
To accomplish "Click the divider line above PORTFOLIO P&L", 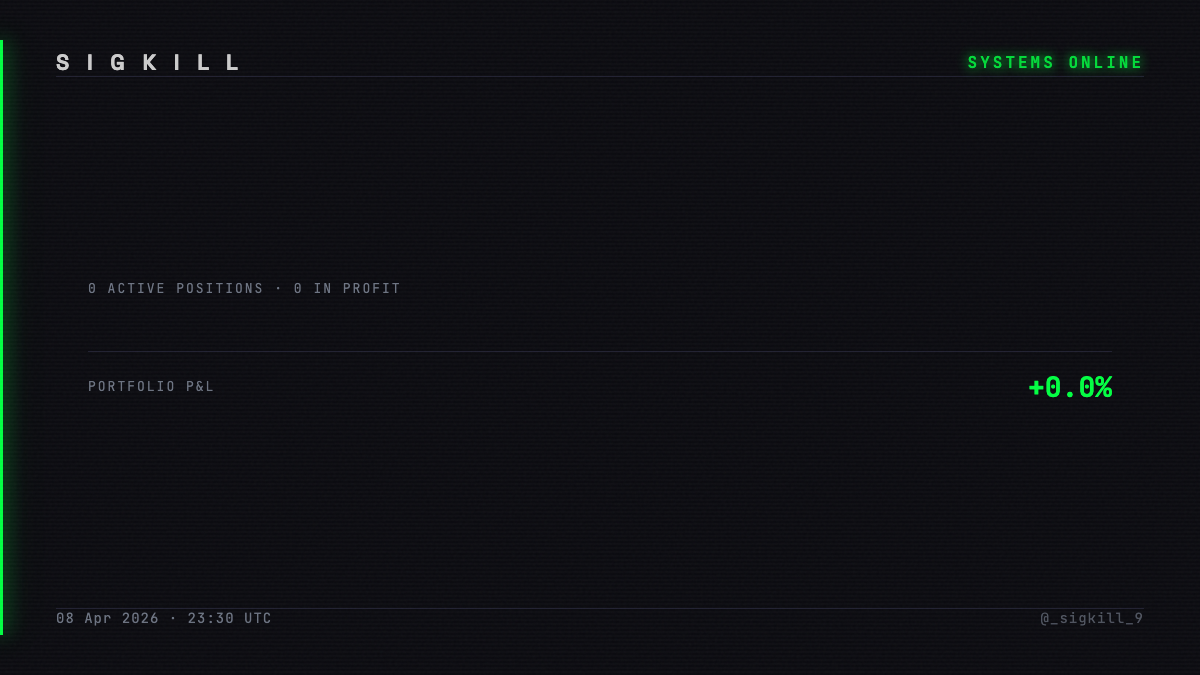I will coord(600,351).
